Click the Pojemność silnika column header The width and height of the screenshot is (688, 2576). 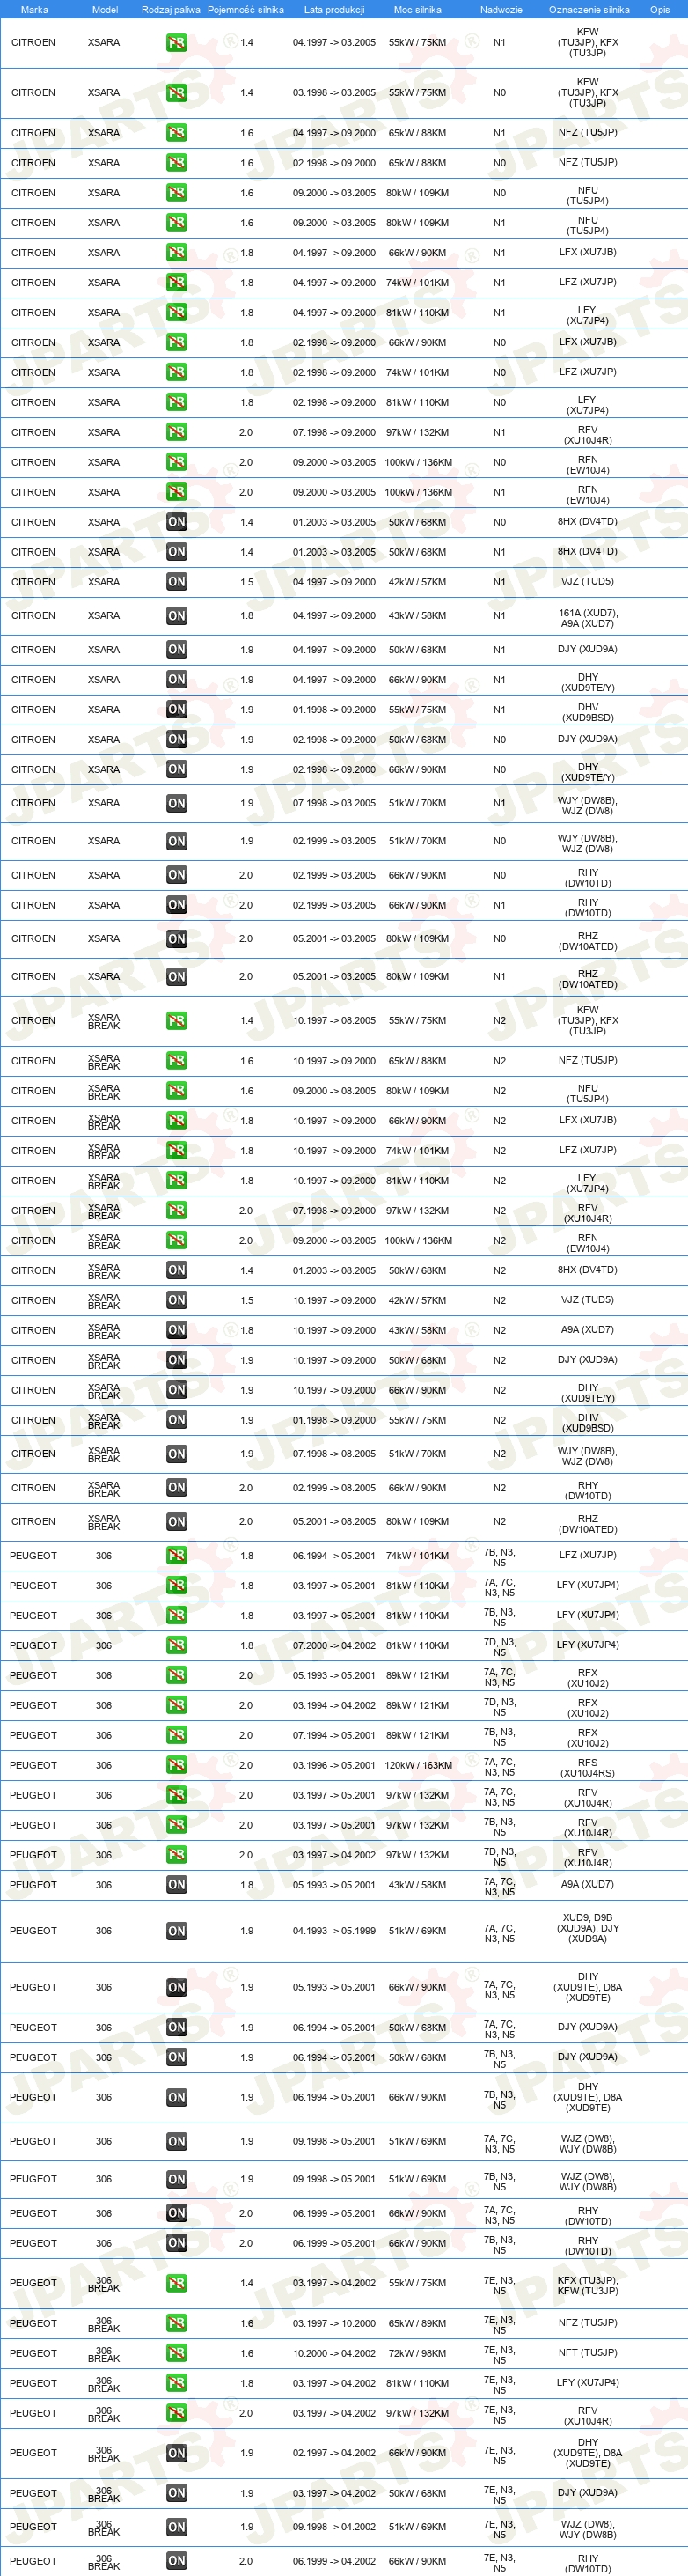tap(245, 10)
